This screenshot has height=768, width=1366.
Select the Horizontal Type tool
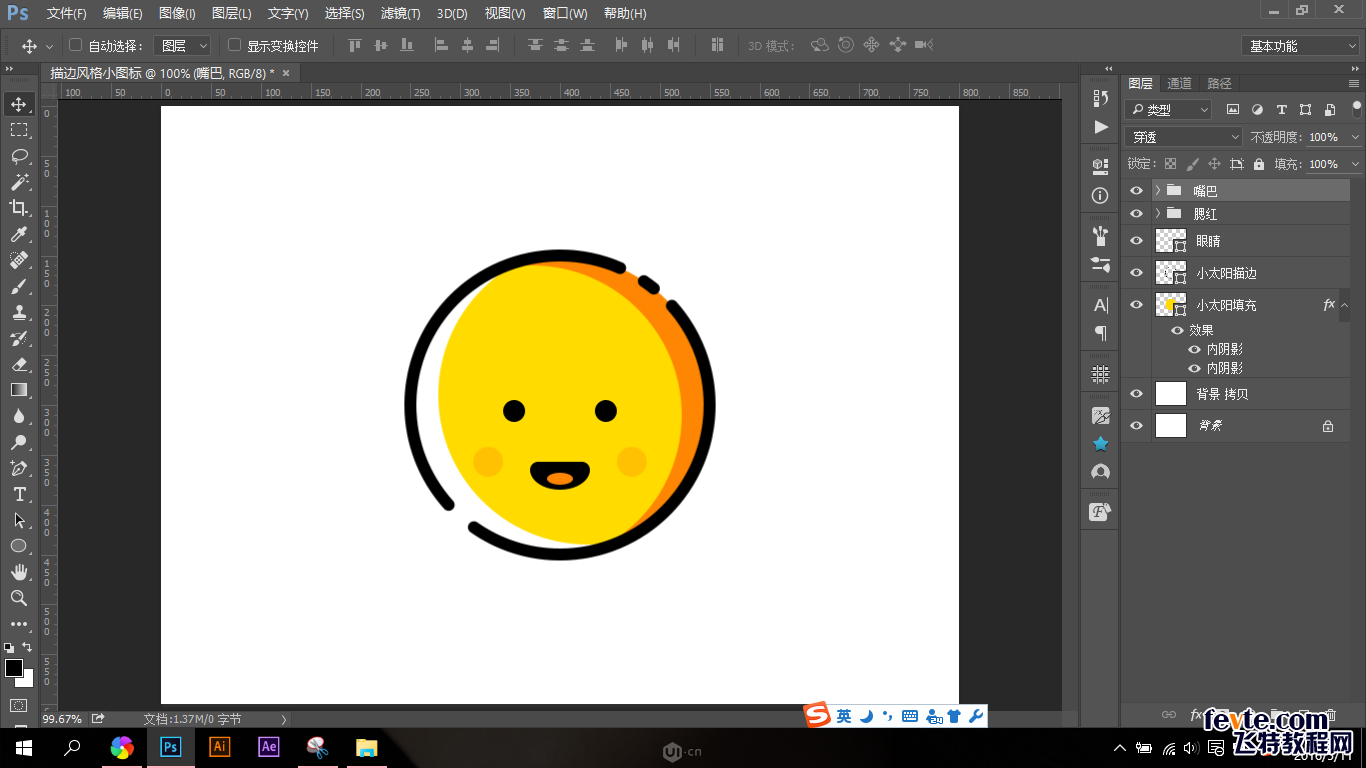[19, 494]
